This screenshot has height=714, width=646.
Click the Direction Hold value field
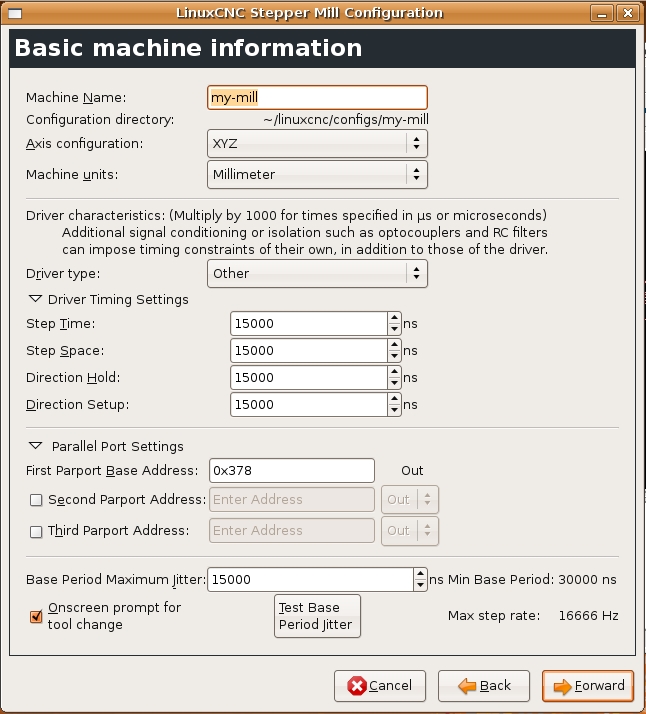pyautogui.click(x=309, y=377)
